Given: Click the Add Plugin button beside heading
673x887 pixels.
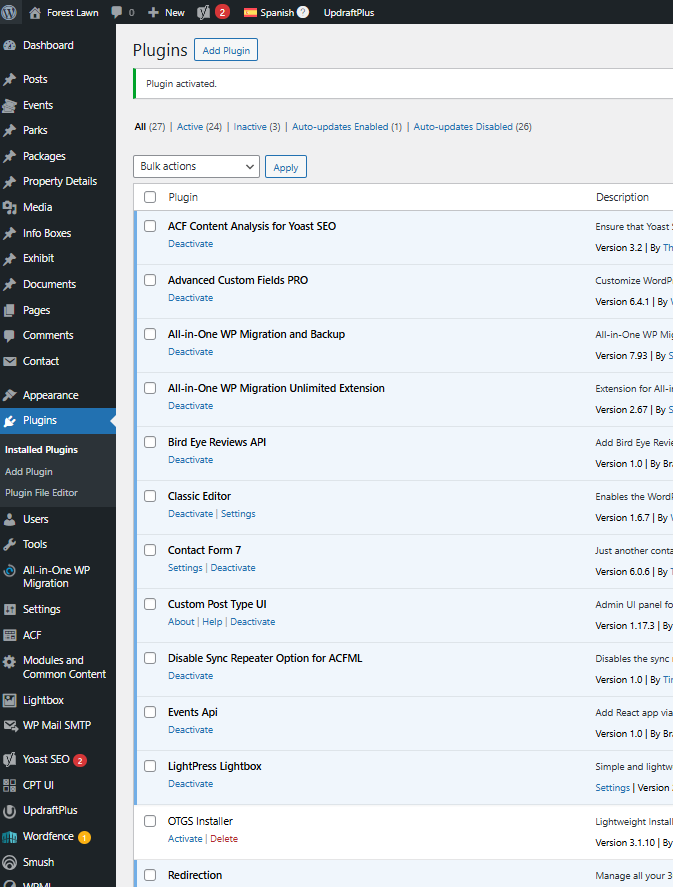Looking at the screenshot, I should tap(226, 50).
